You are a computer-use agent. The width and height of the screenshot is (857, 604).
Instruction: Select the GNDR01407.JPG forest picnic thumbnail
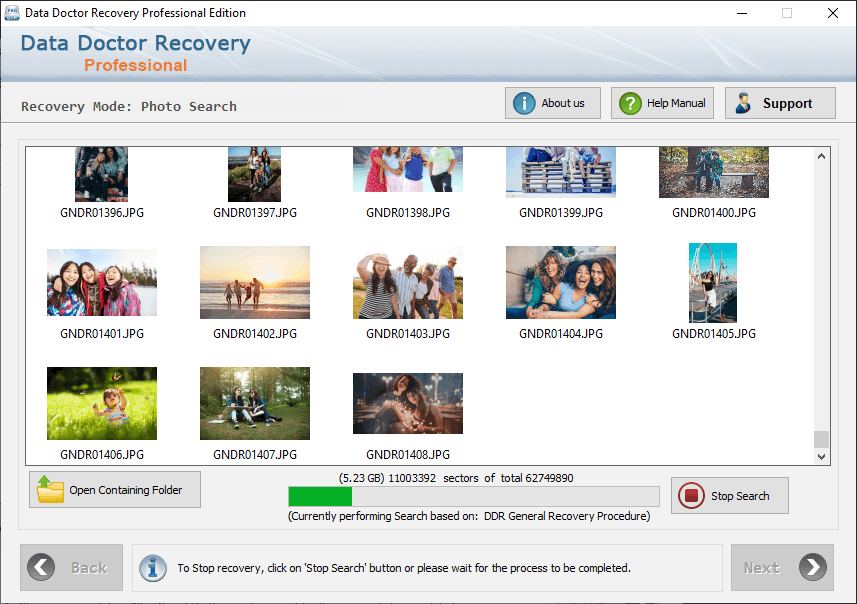[x=255, y=403]
